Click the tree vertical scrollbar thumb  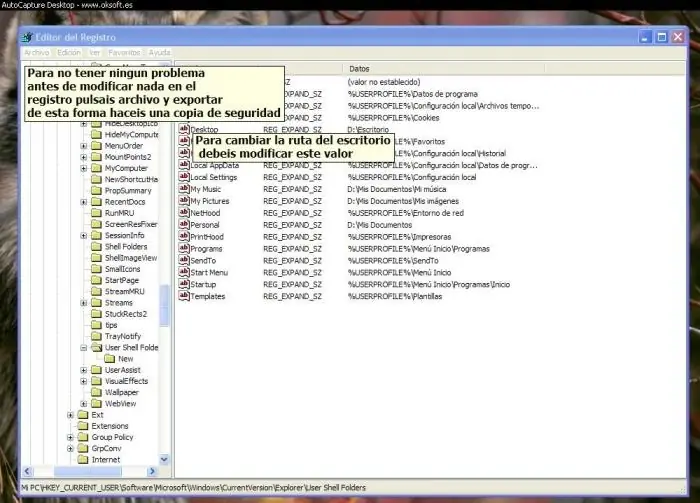click(164, 306)
